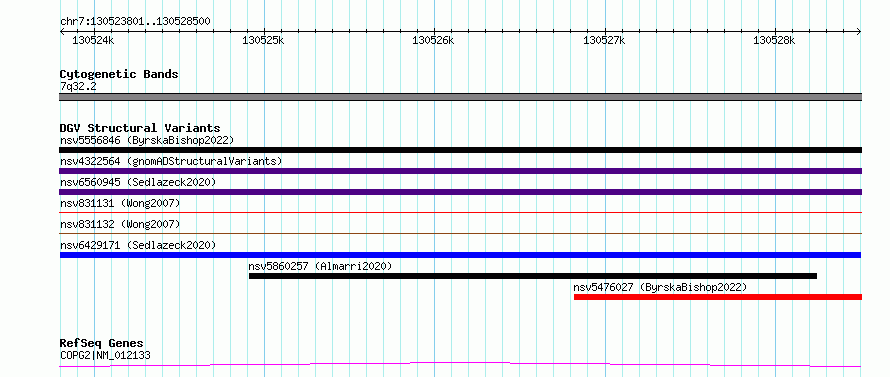Viewport: 890px width, 377px height.
Task: Open nsv5556846 (ByrskaBishop2022) label
Action: 147,140
